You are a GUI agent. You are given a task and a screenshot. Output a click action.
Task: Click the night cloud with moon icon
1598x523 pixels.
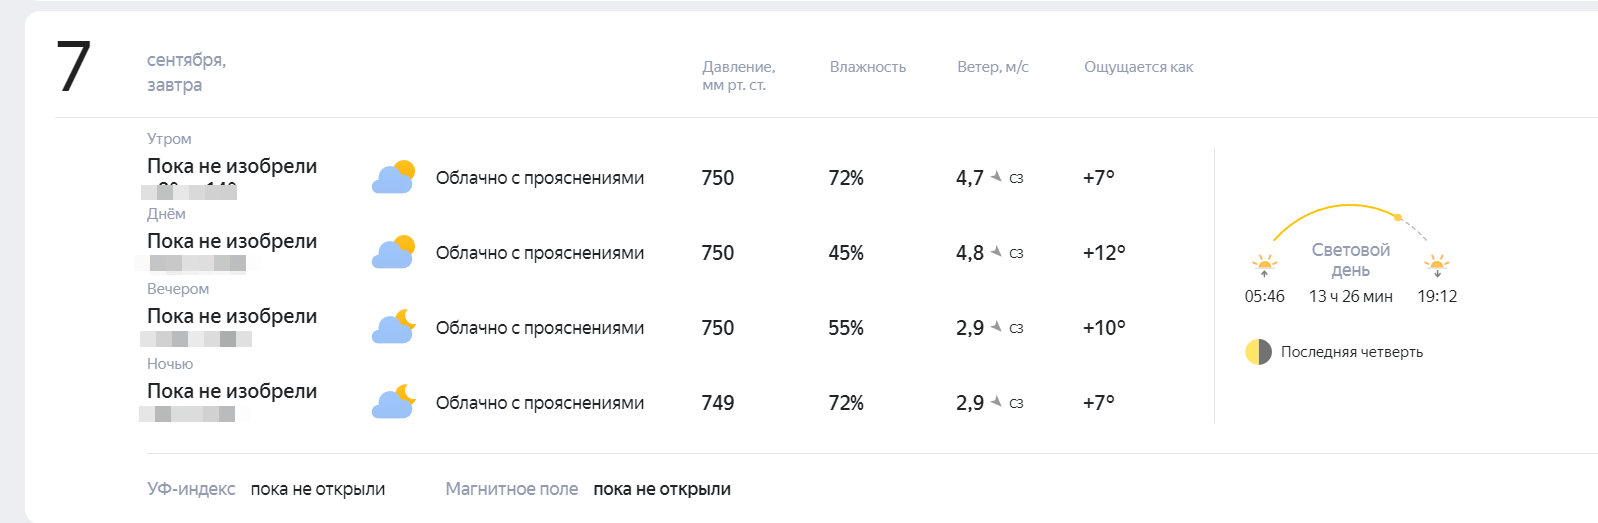coord(393,403)
